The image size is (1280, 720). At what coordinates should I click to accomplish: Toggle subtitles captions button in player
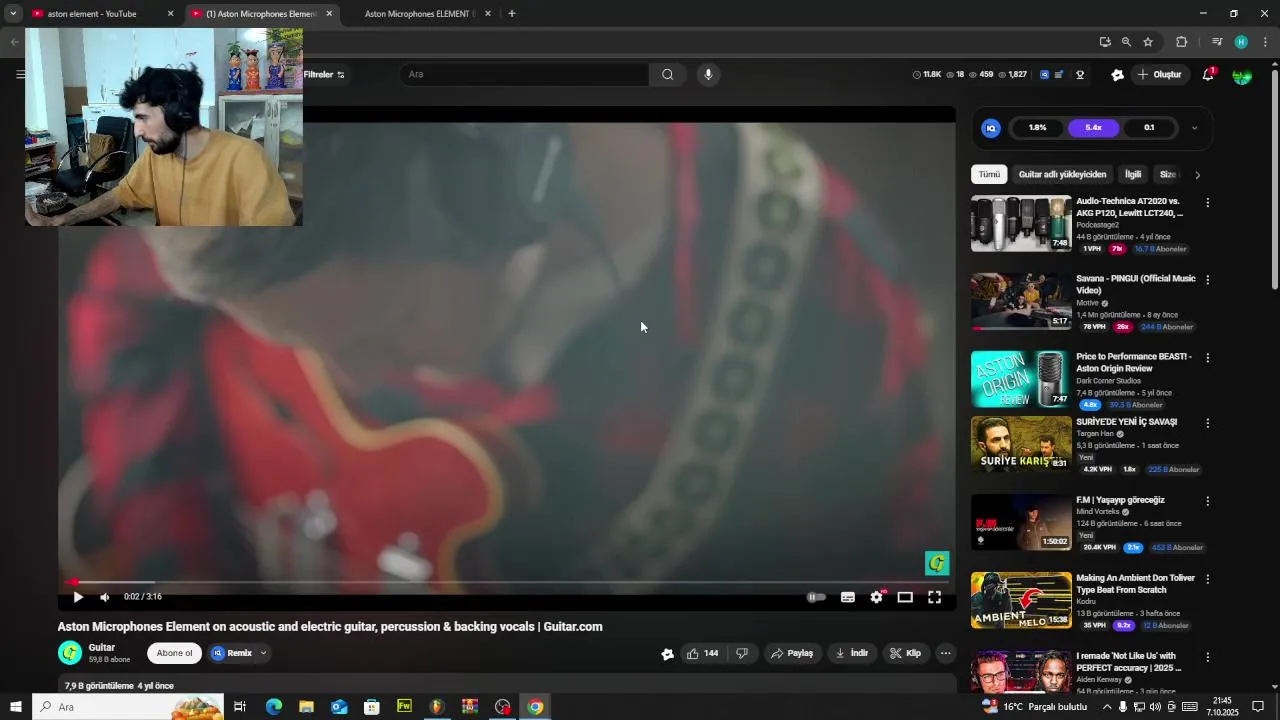click(x=848, y=597)
